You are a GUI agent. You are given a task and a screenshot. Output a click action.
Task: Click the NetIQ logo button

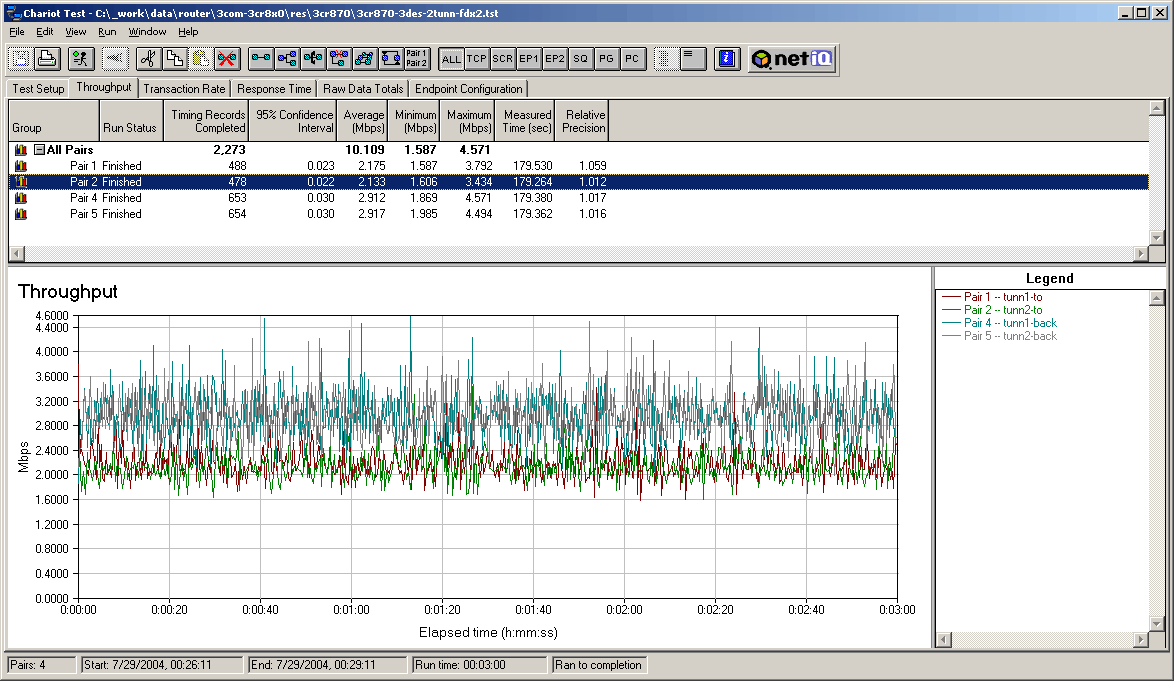click(792, 59)
